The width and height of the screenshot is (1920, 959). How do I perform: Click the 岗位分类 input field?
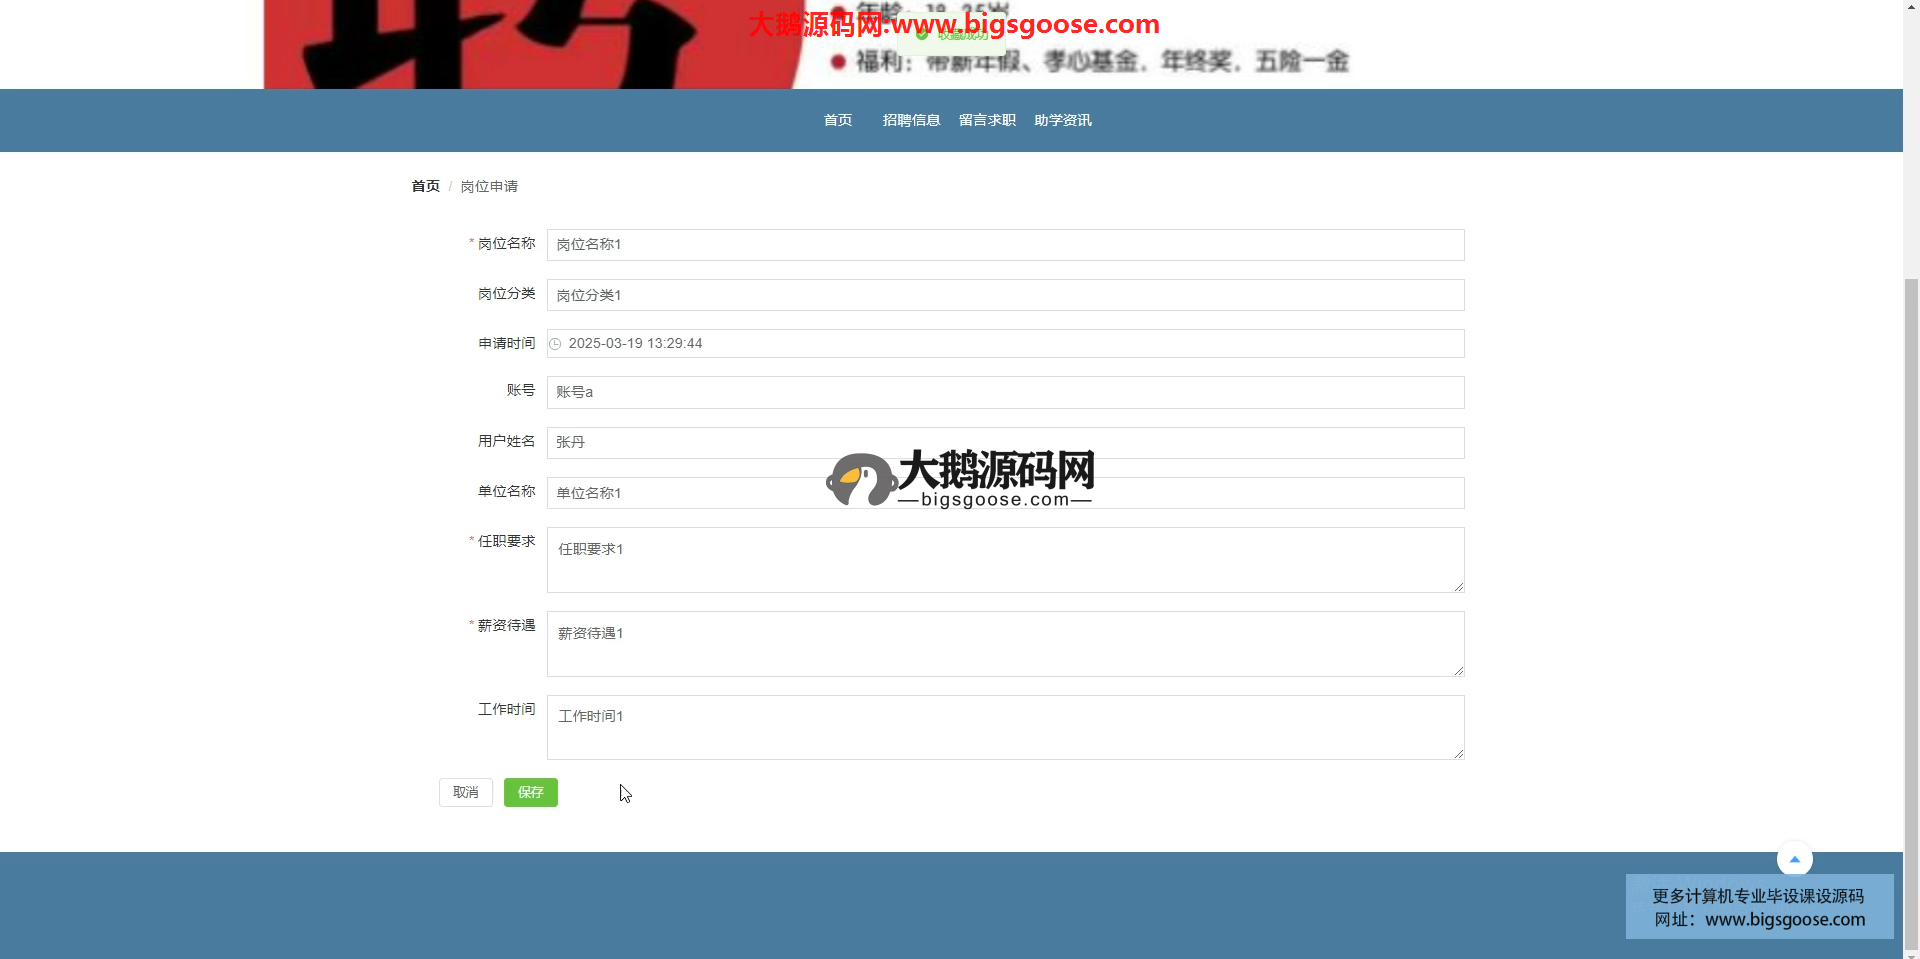coord(1005,295)
